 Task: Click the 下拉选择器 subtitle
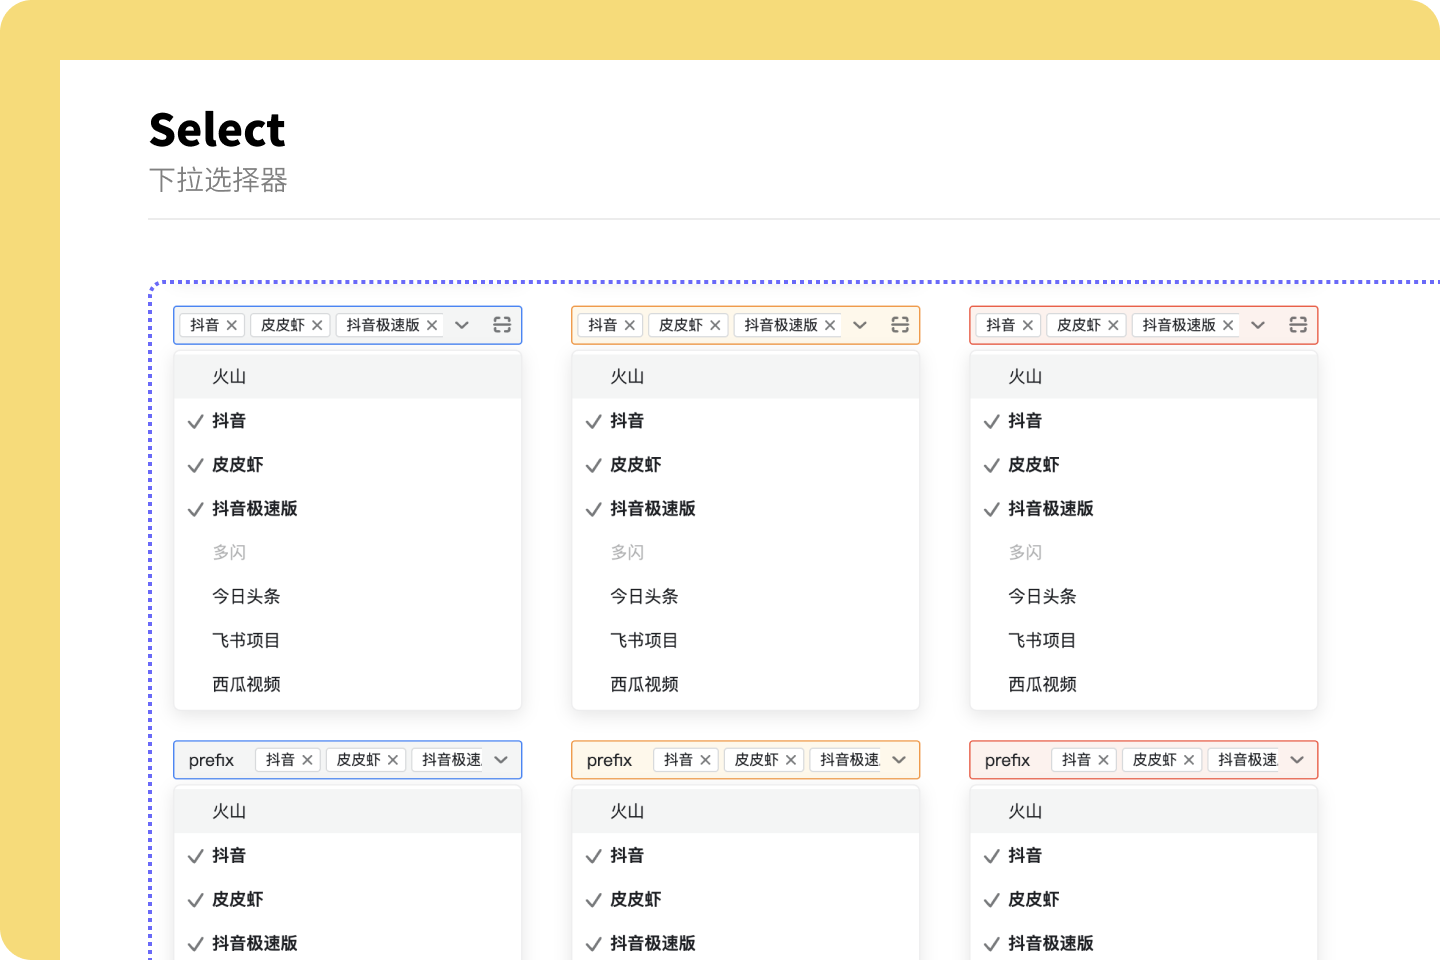218,180
